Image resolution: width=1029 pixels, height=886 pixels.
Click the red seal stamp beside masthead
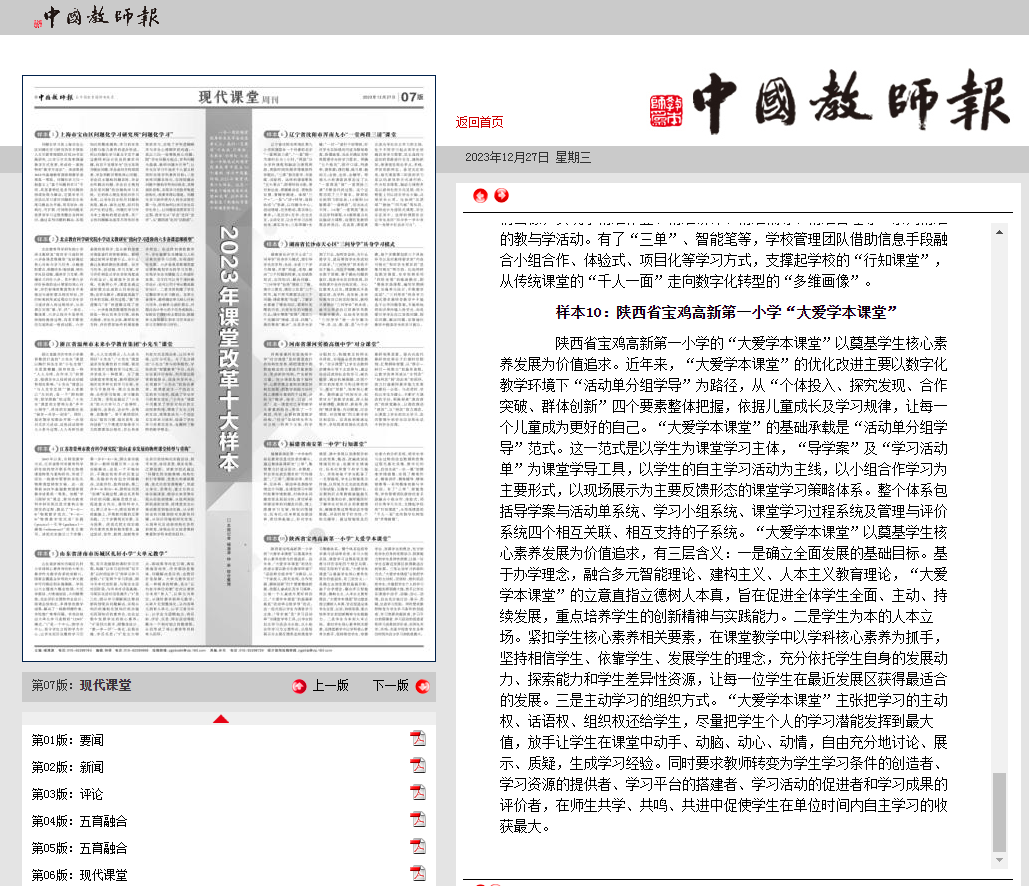point(666,110)
